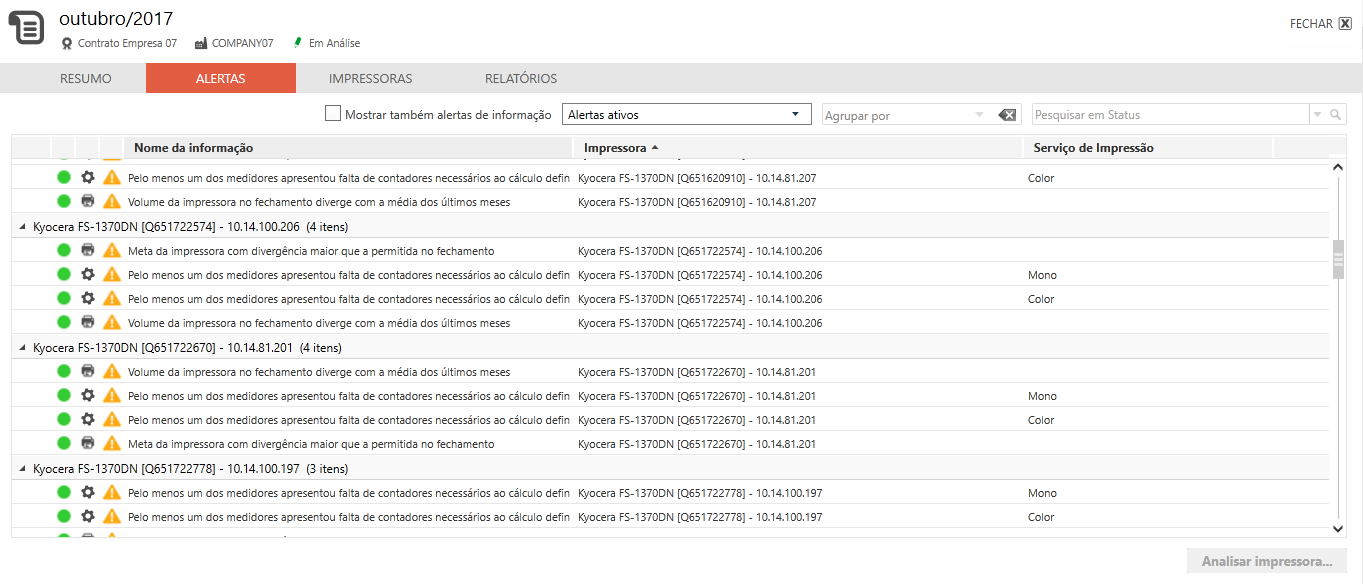This screenshot has width=1363, height=584.
Task: Sort by the 'Serviço de Impressão' column header
Action: [1093, 148]
